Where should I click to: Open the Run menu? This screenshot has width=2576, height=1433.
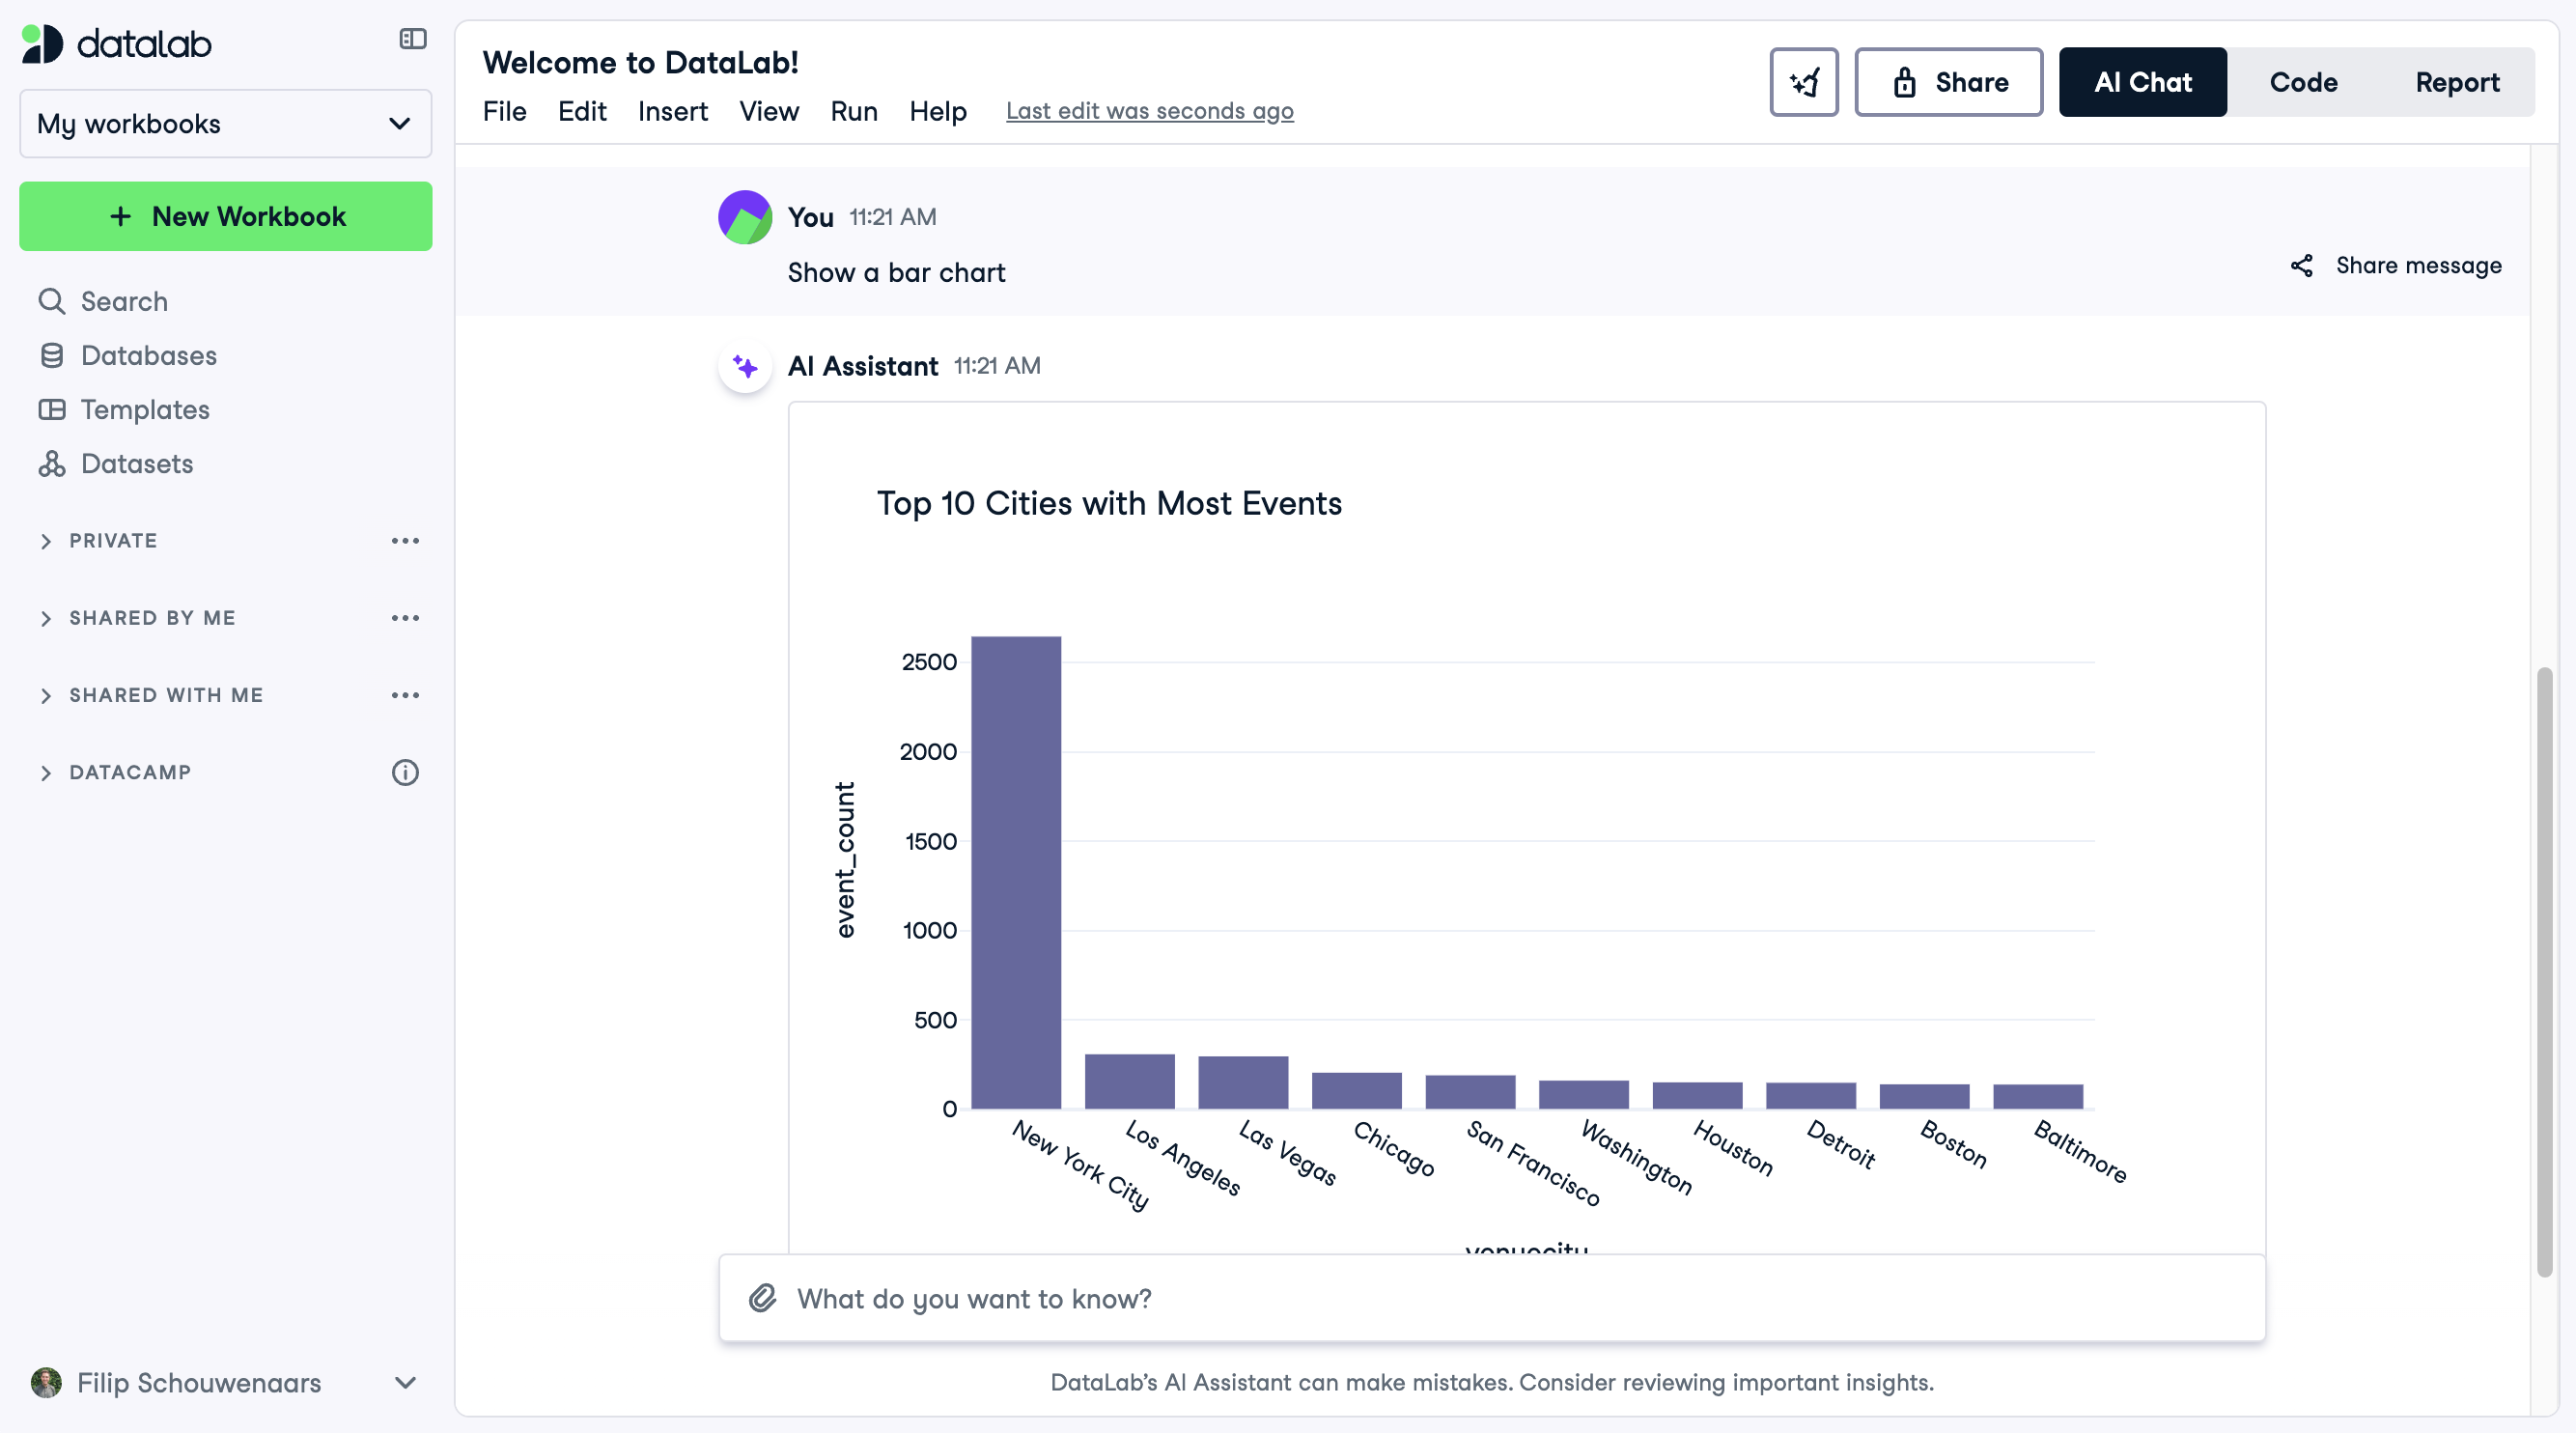coord(853,111)
